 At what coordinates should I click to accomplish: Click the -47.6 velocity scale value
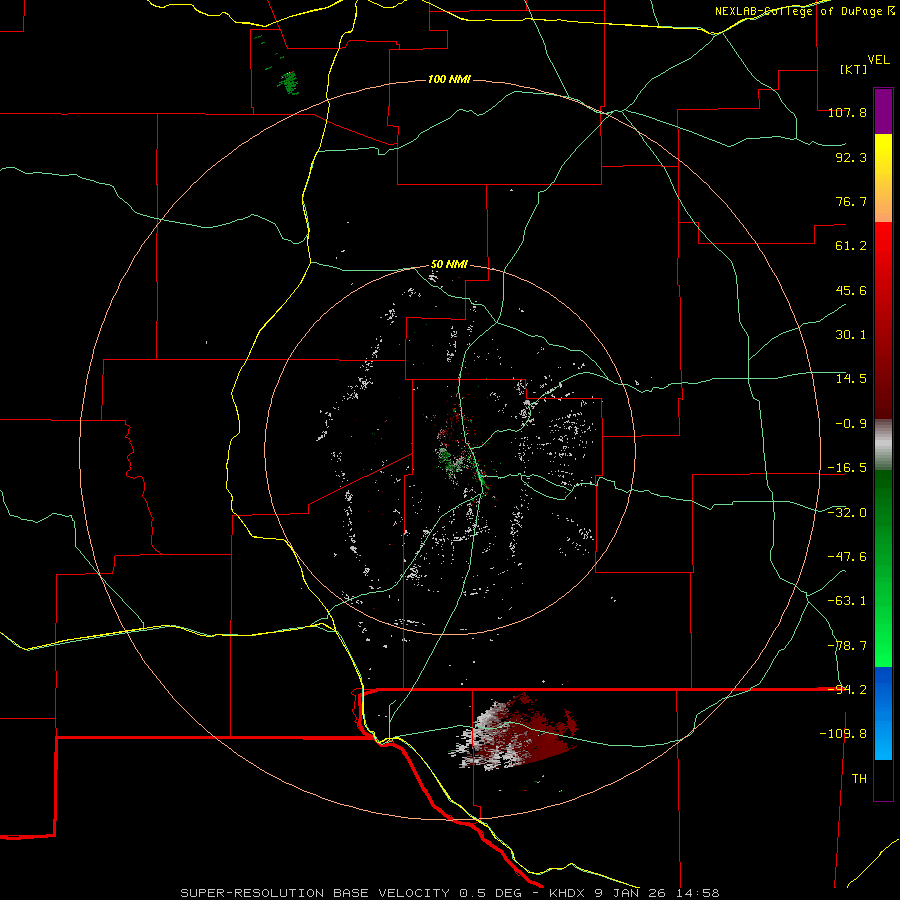847,557
